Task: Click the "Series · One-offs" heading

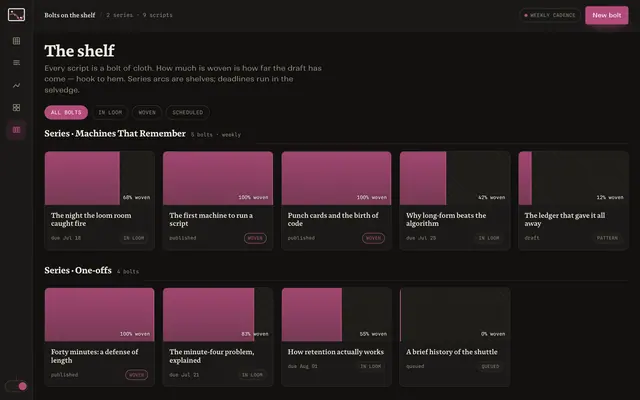Action: [78, 270]
